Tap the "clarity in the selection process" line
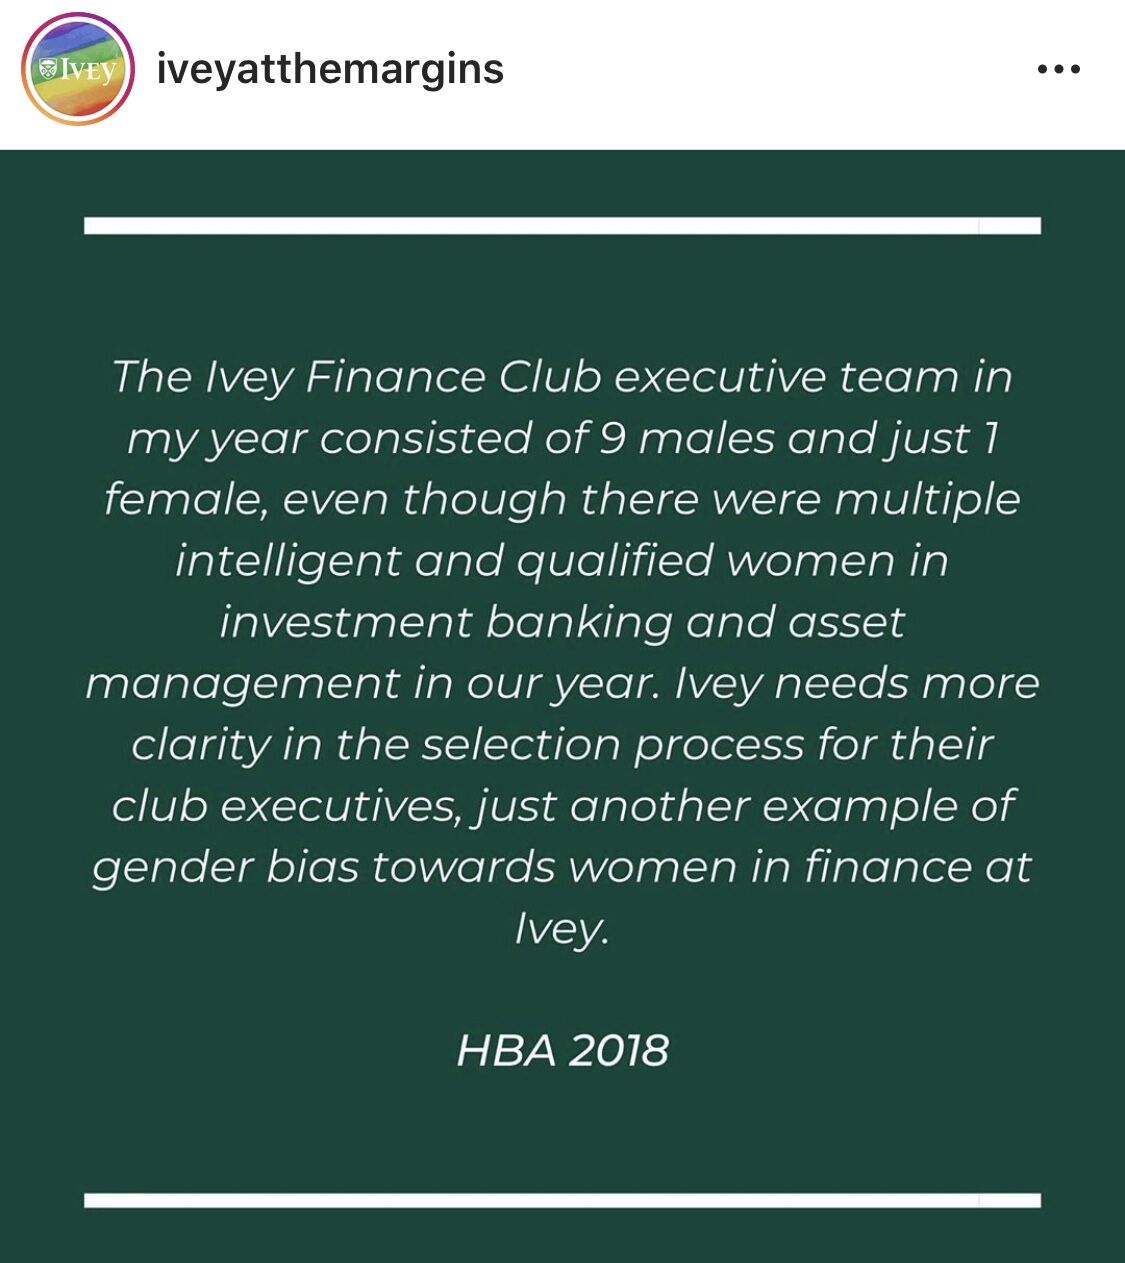Viewport: 1125px width, 1263px height. tap(562, 745)
